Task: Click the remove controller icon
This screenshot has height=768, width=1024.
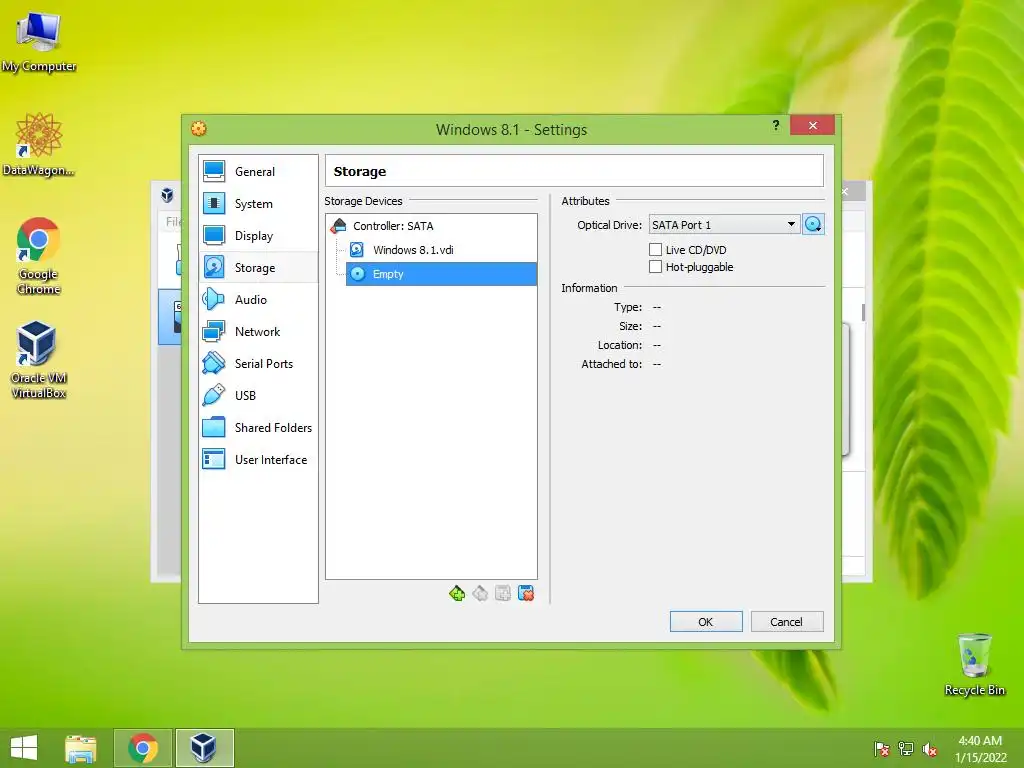Action: [x=480, y=593]
